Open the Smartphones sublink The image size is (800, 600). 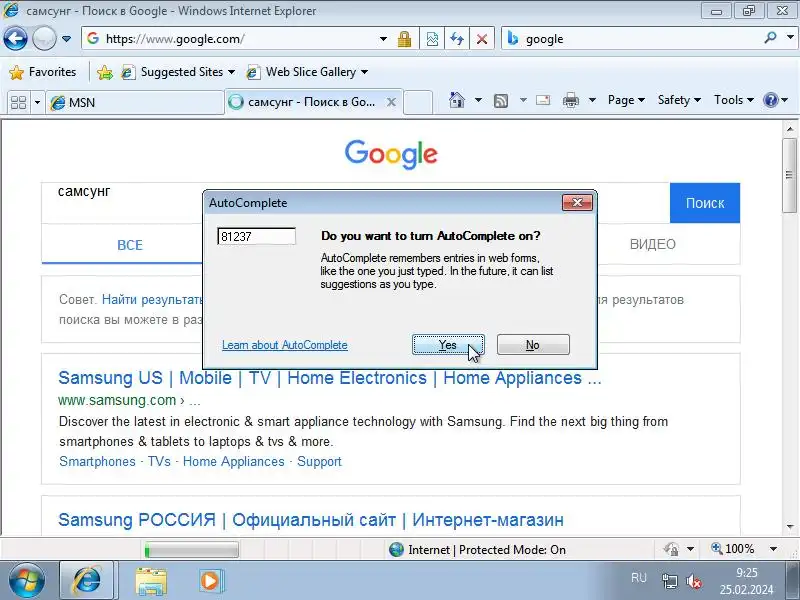coord(97,462)
